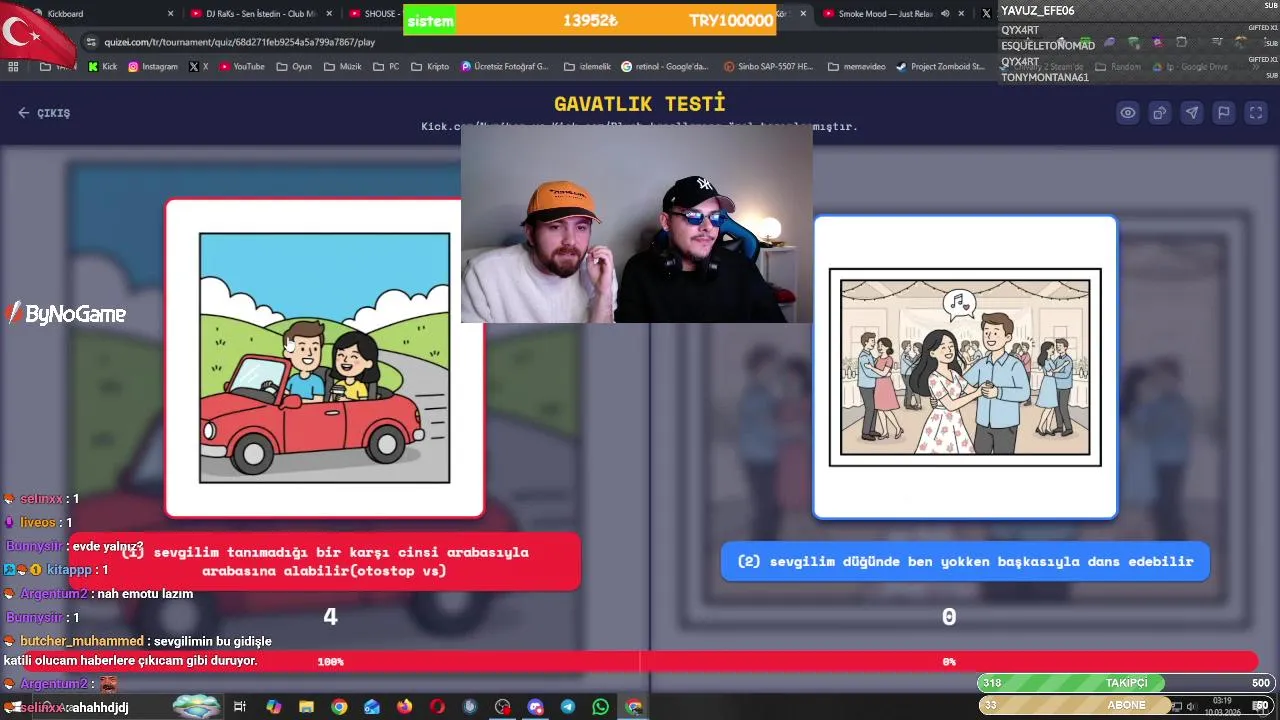Expand the izlemelik bookmark folder
The height and width of the screenshot is (720, 1280).
click(x=586, y=67)
